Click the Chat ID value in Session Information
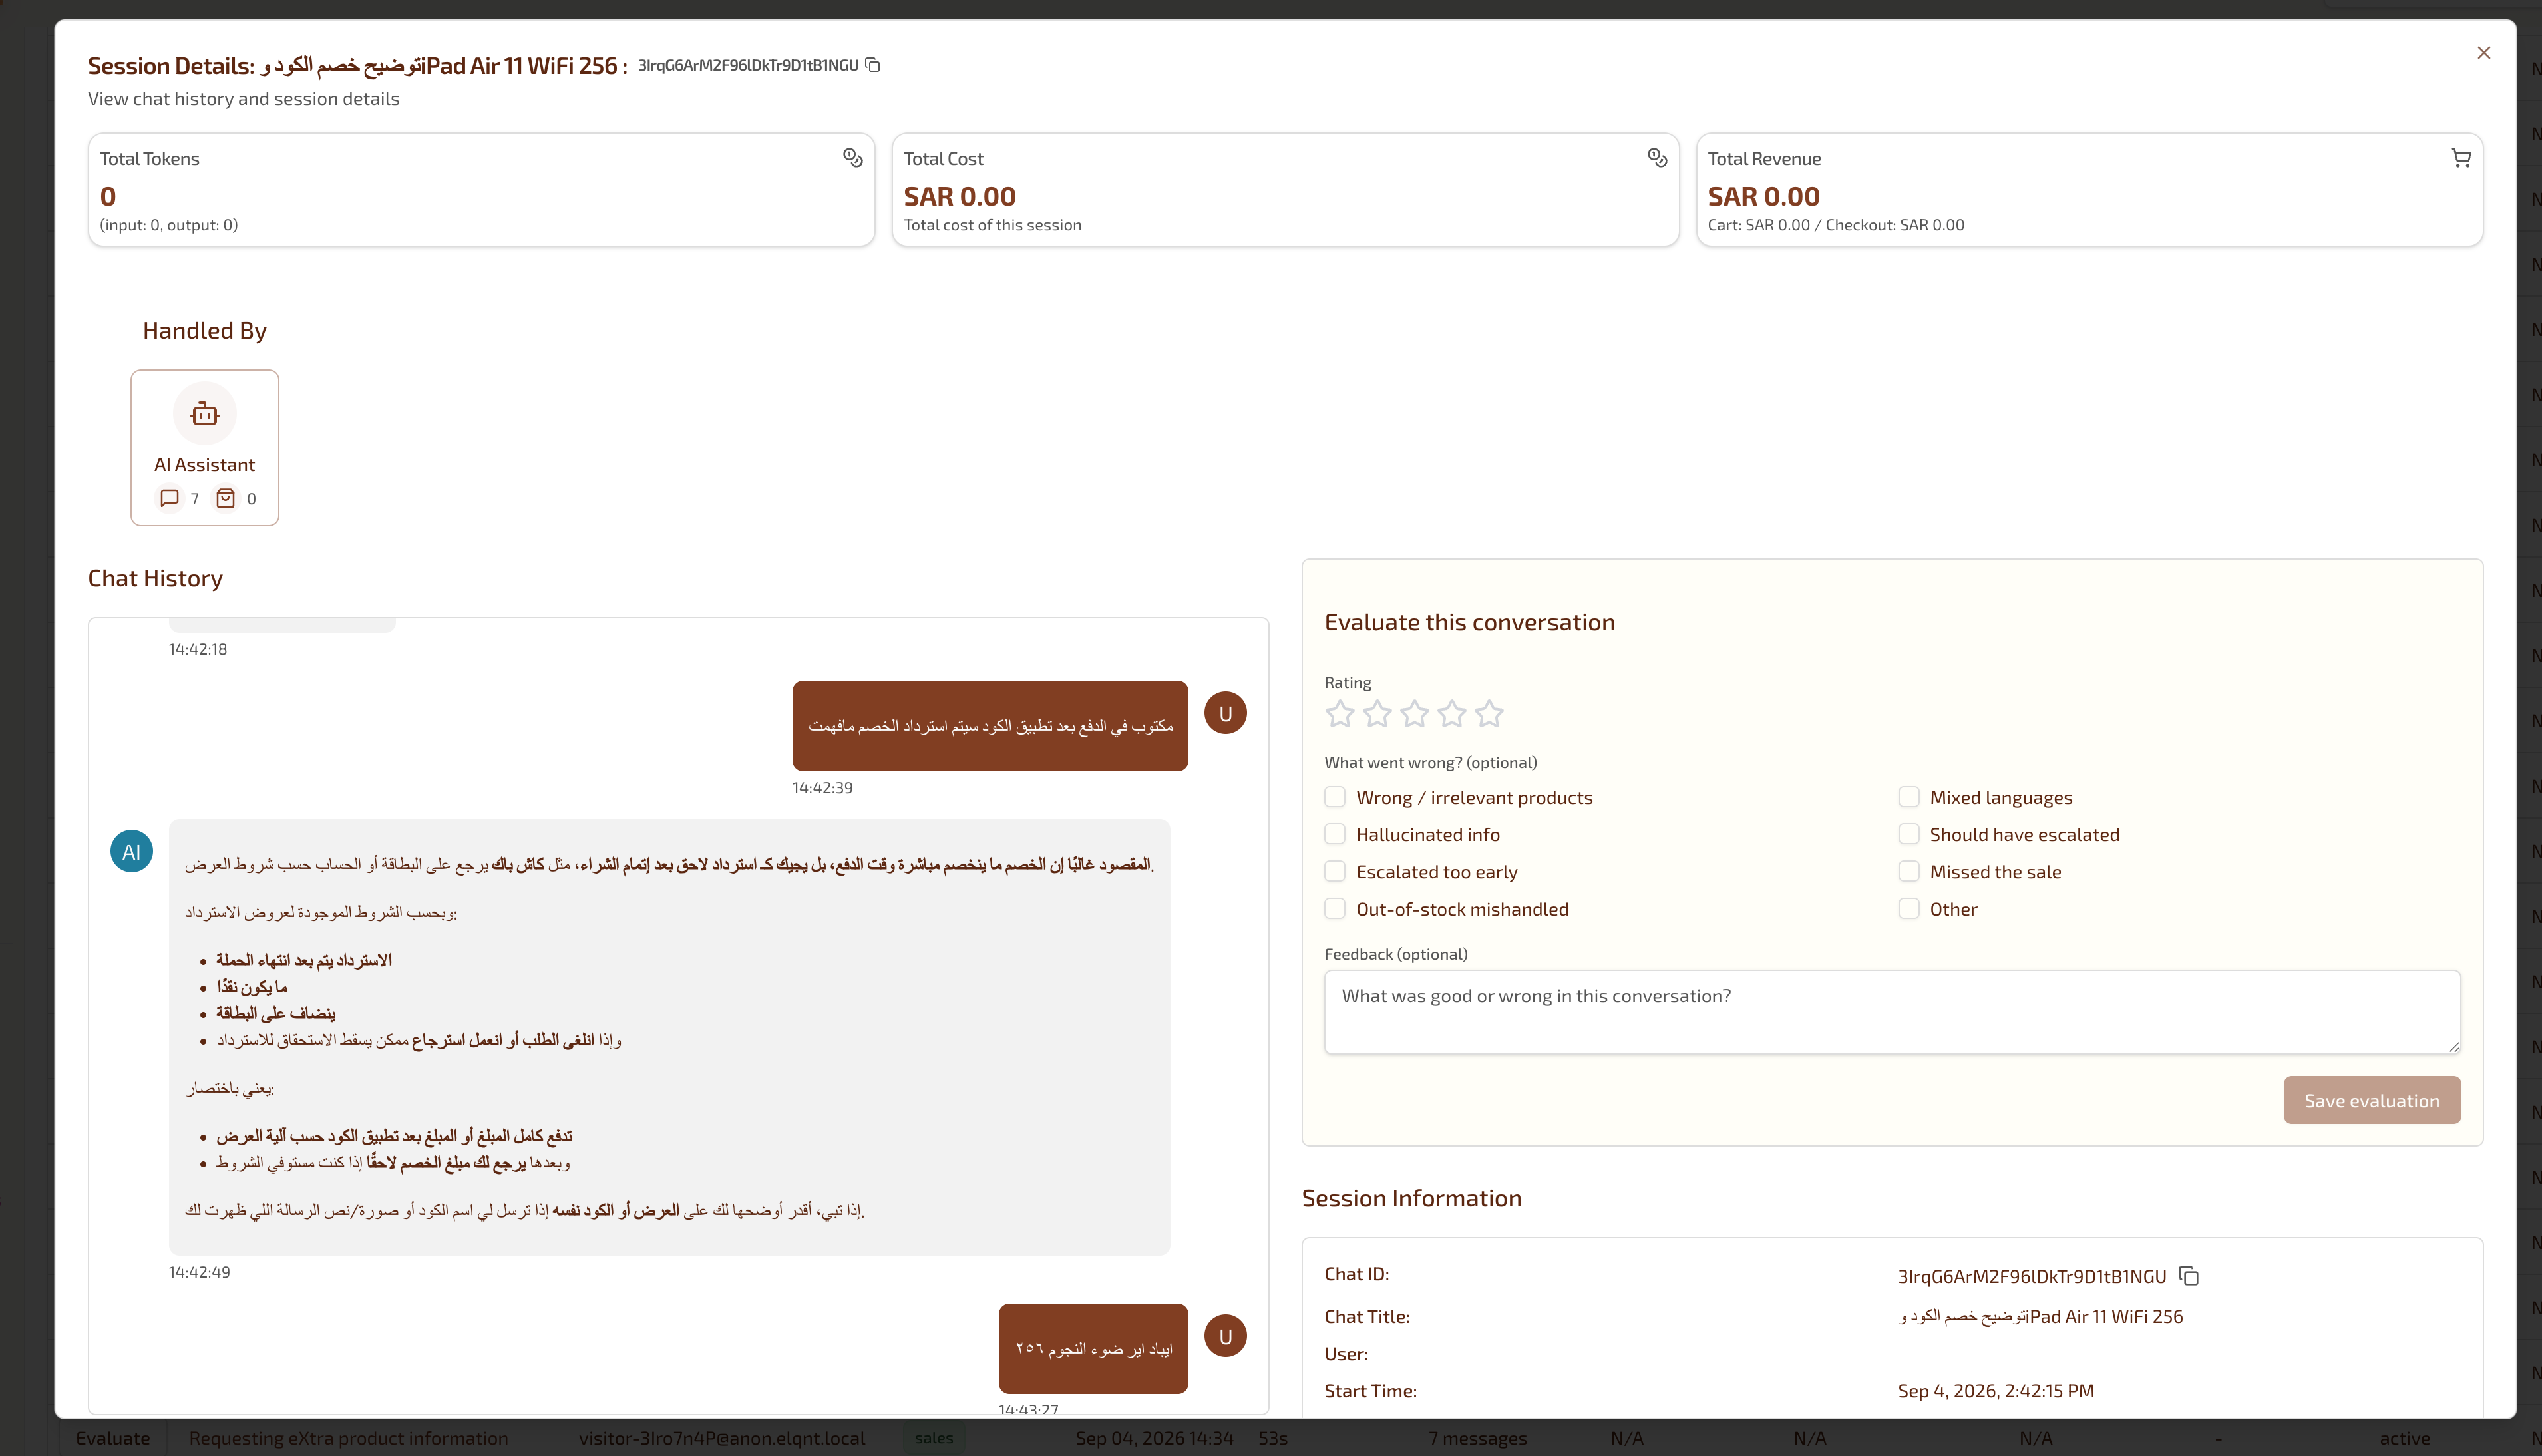The width and height of the screenshot is (2542, 1456). (2032, 1276)
